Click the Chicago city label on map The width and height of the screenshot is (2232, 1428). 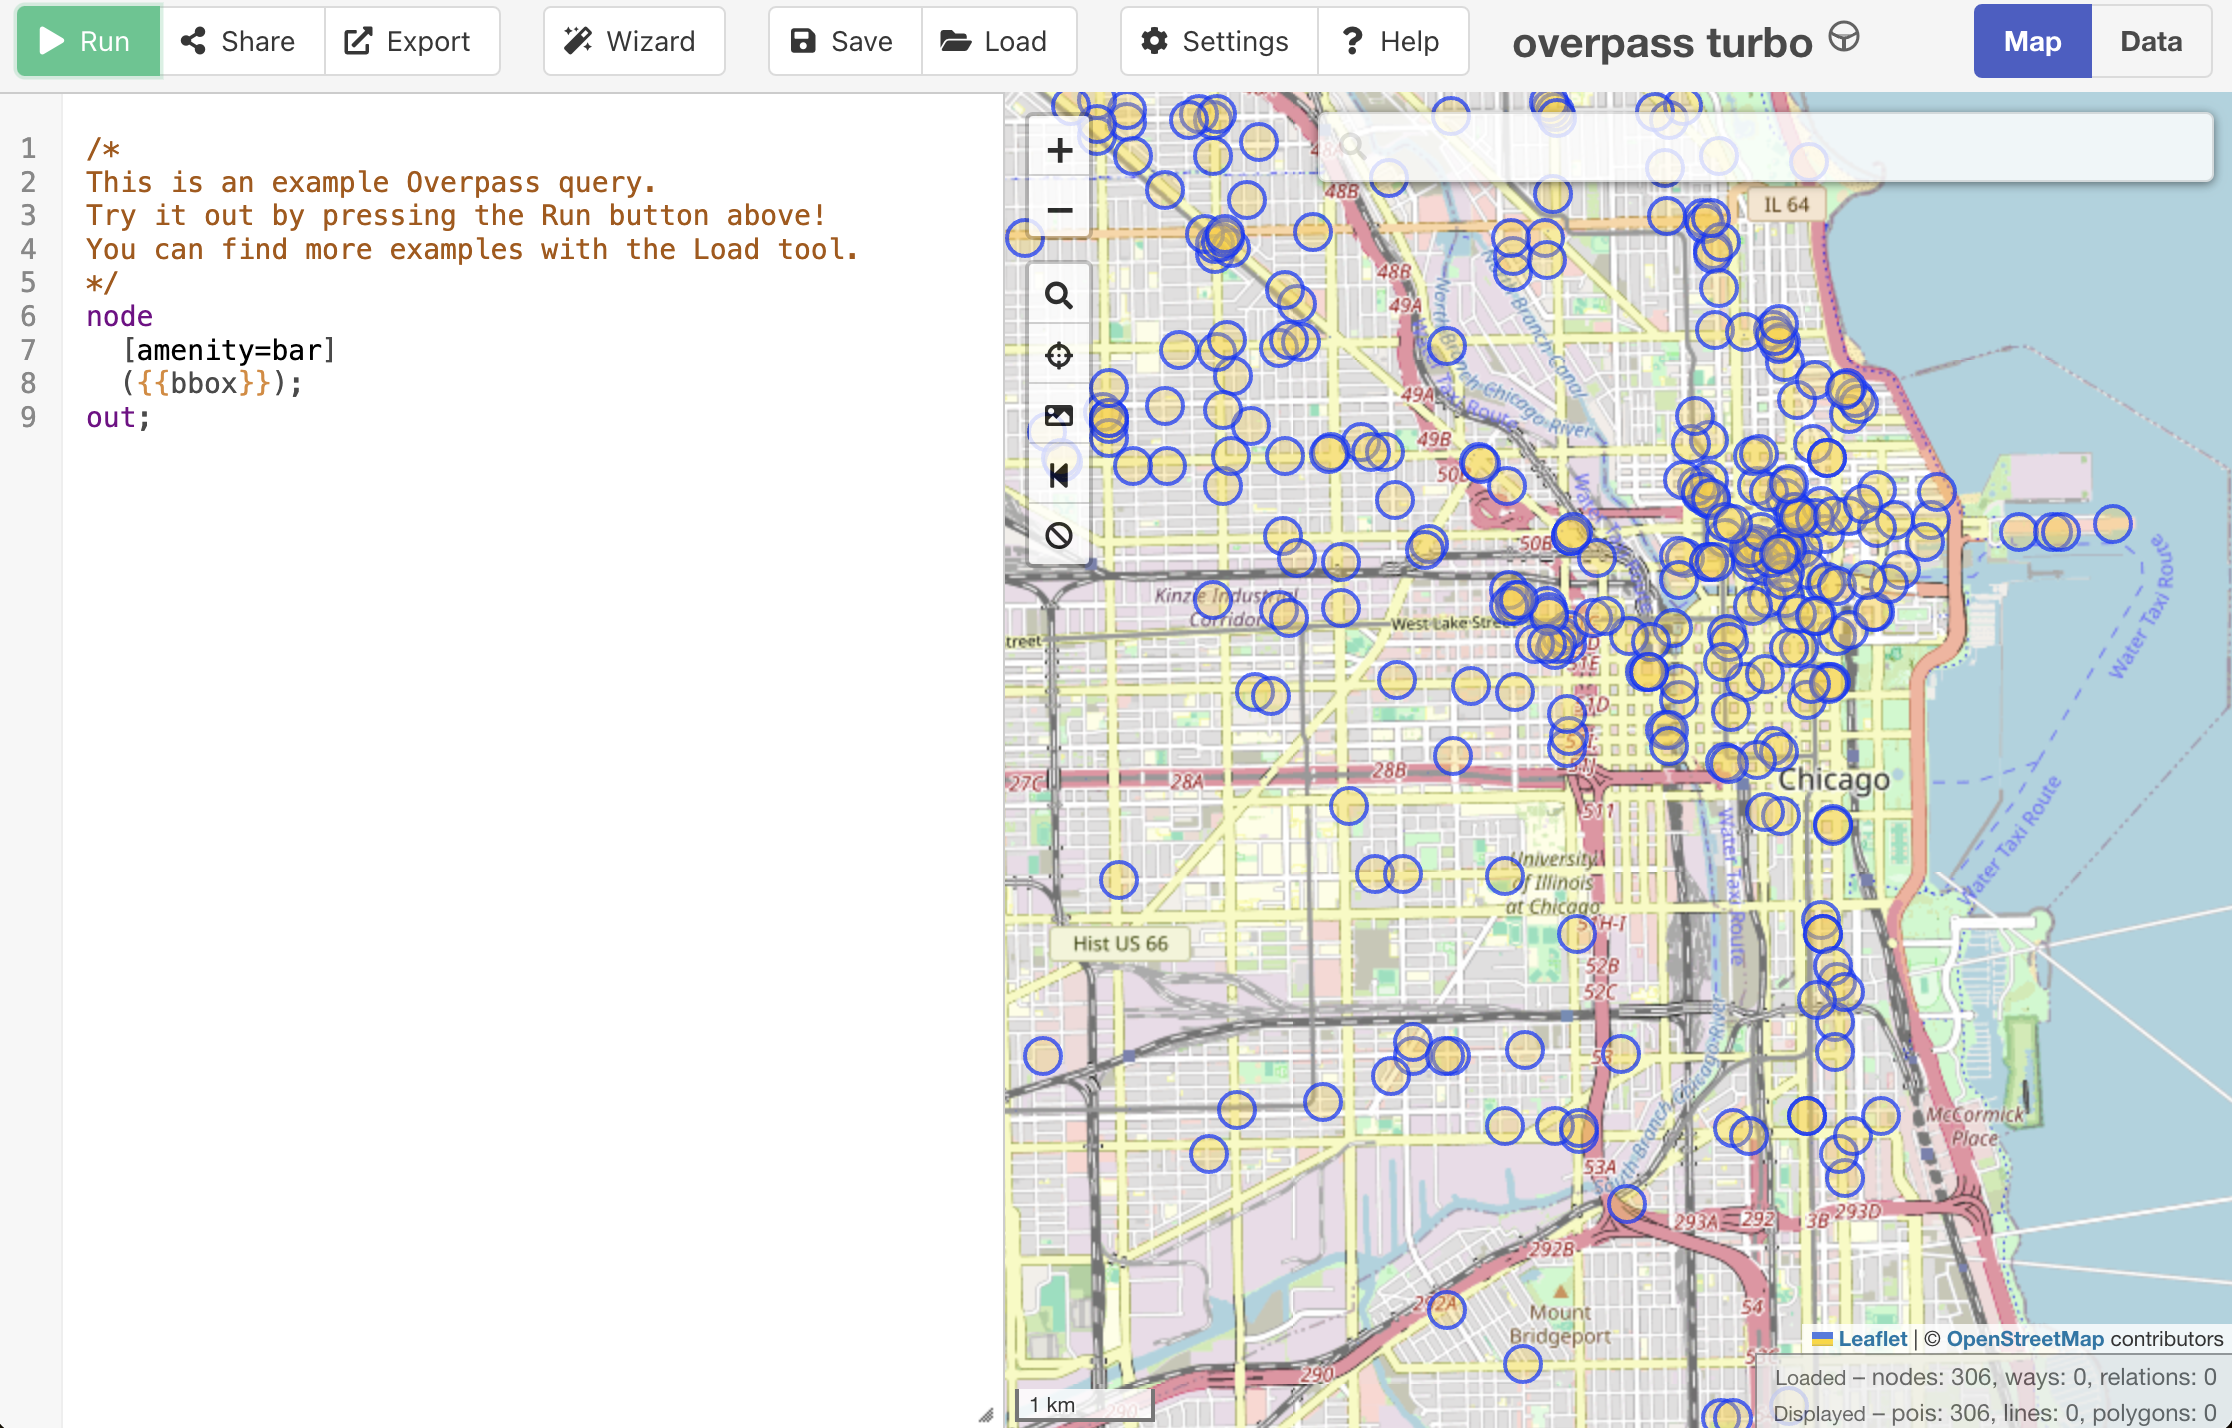click(x=1834, y=779)
